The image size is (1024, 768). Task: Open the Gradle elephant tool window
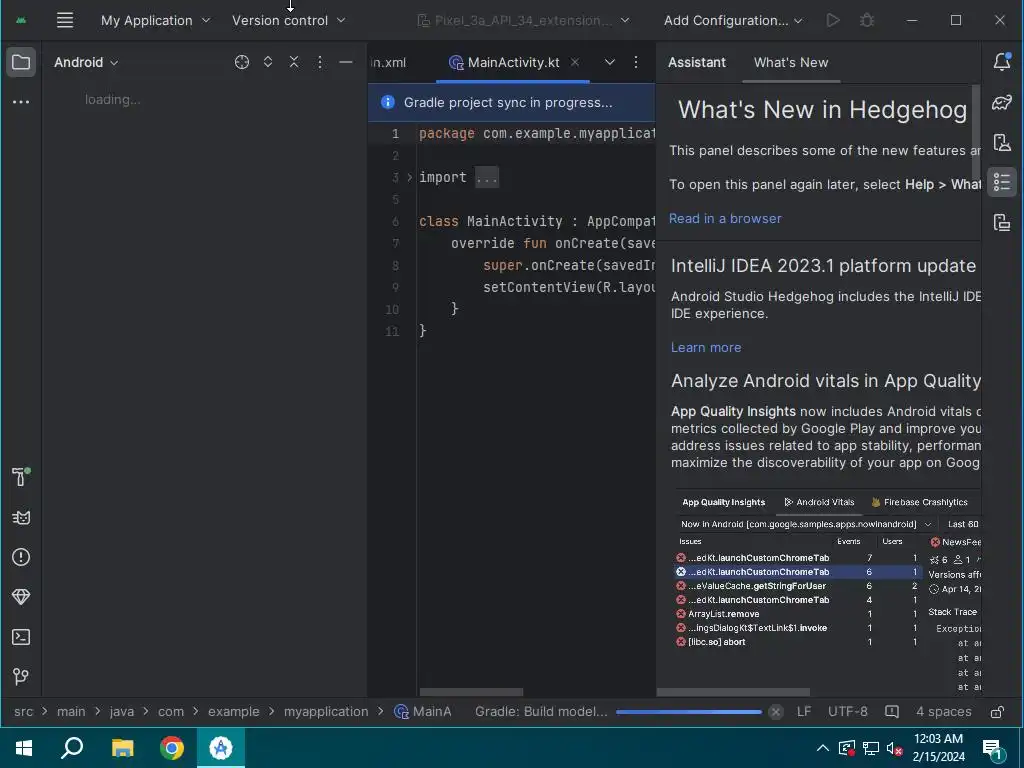click(x=1002, y=103)
